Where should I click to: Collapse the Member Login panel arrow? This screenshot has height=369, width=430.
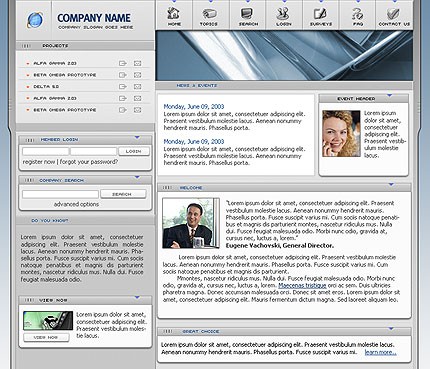(x=137, y=137)
